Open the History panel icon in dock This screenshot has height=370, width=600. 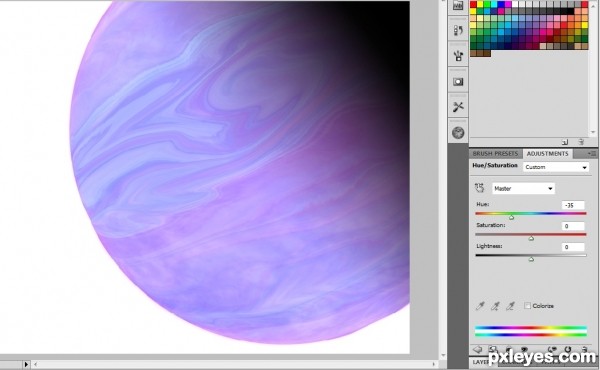(458, 30)
